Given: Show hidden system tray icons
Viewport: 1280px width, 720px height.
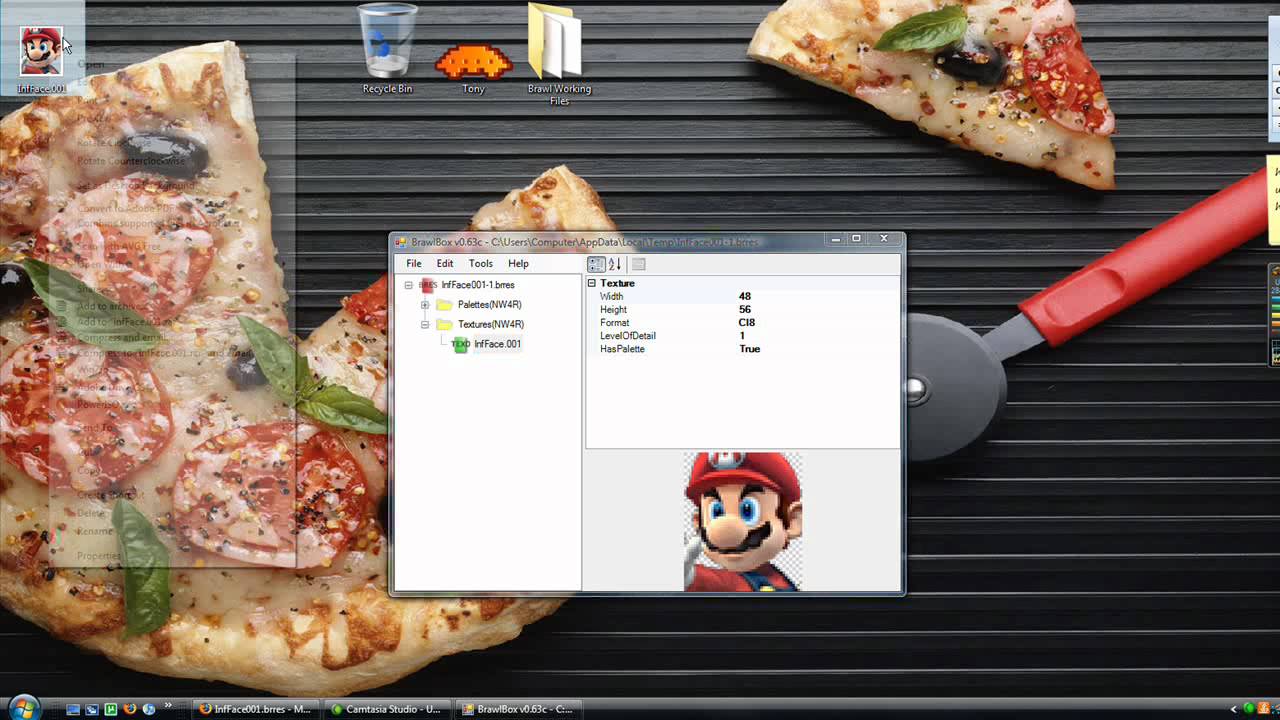Looking at the screenshot, I should (x=1234, y=709).
